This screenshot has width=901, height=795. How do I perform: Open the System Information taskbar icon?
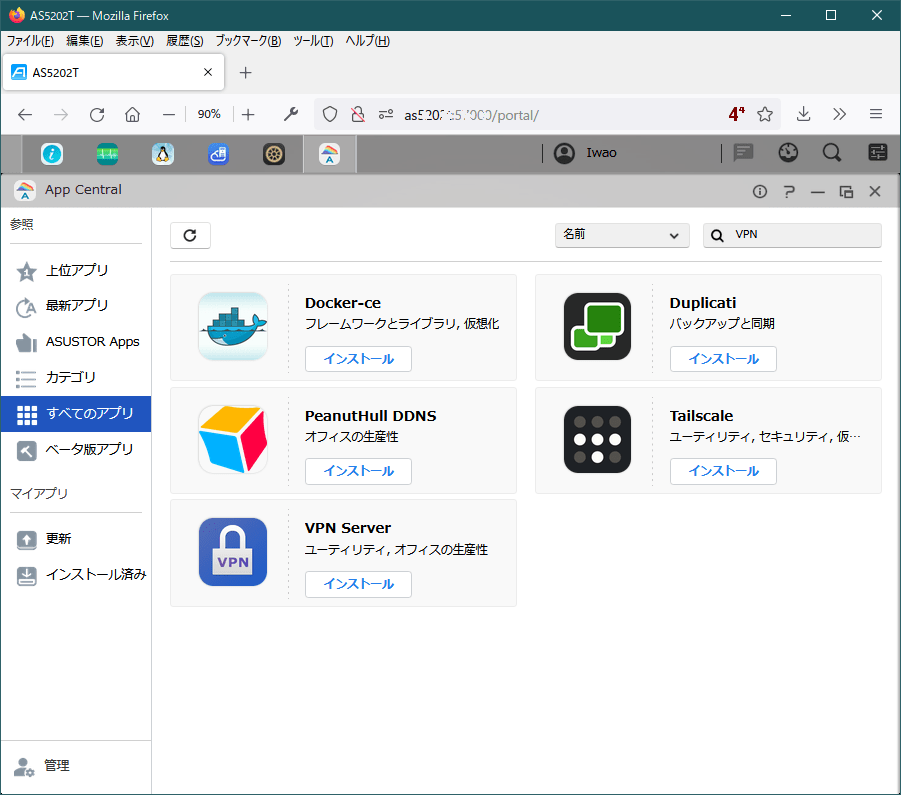point(52,154)
